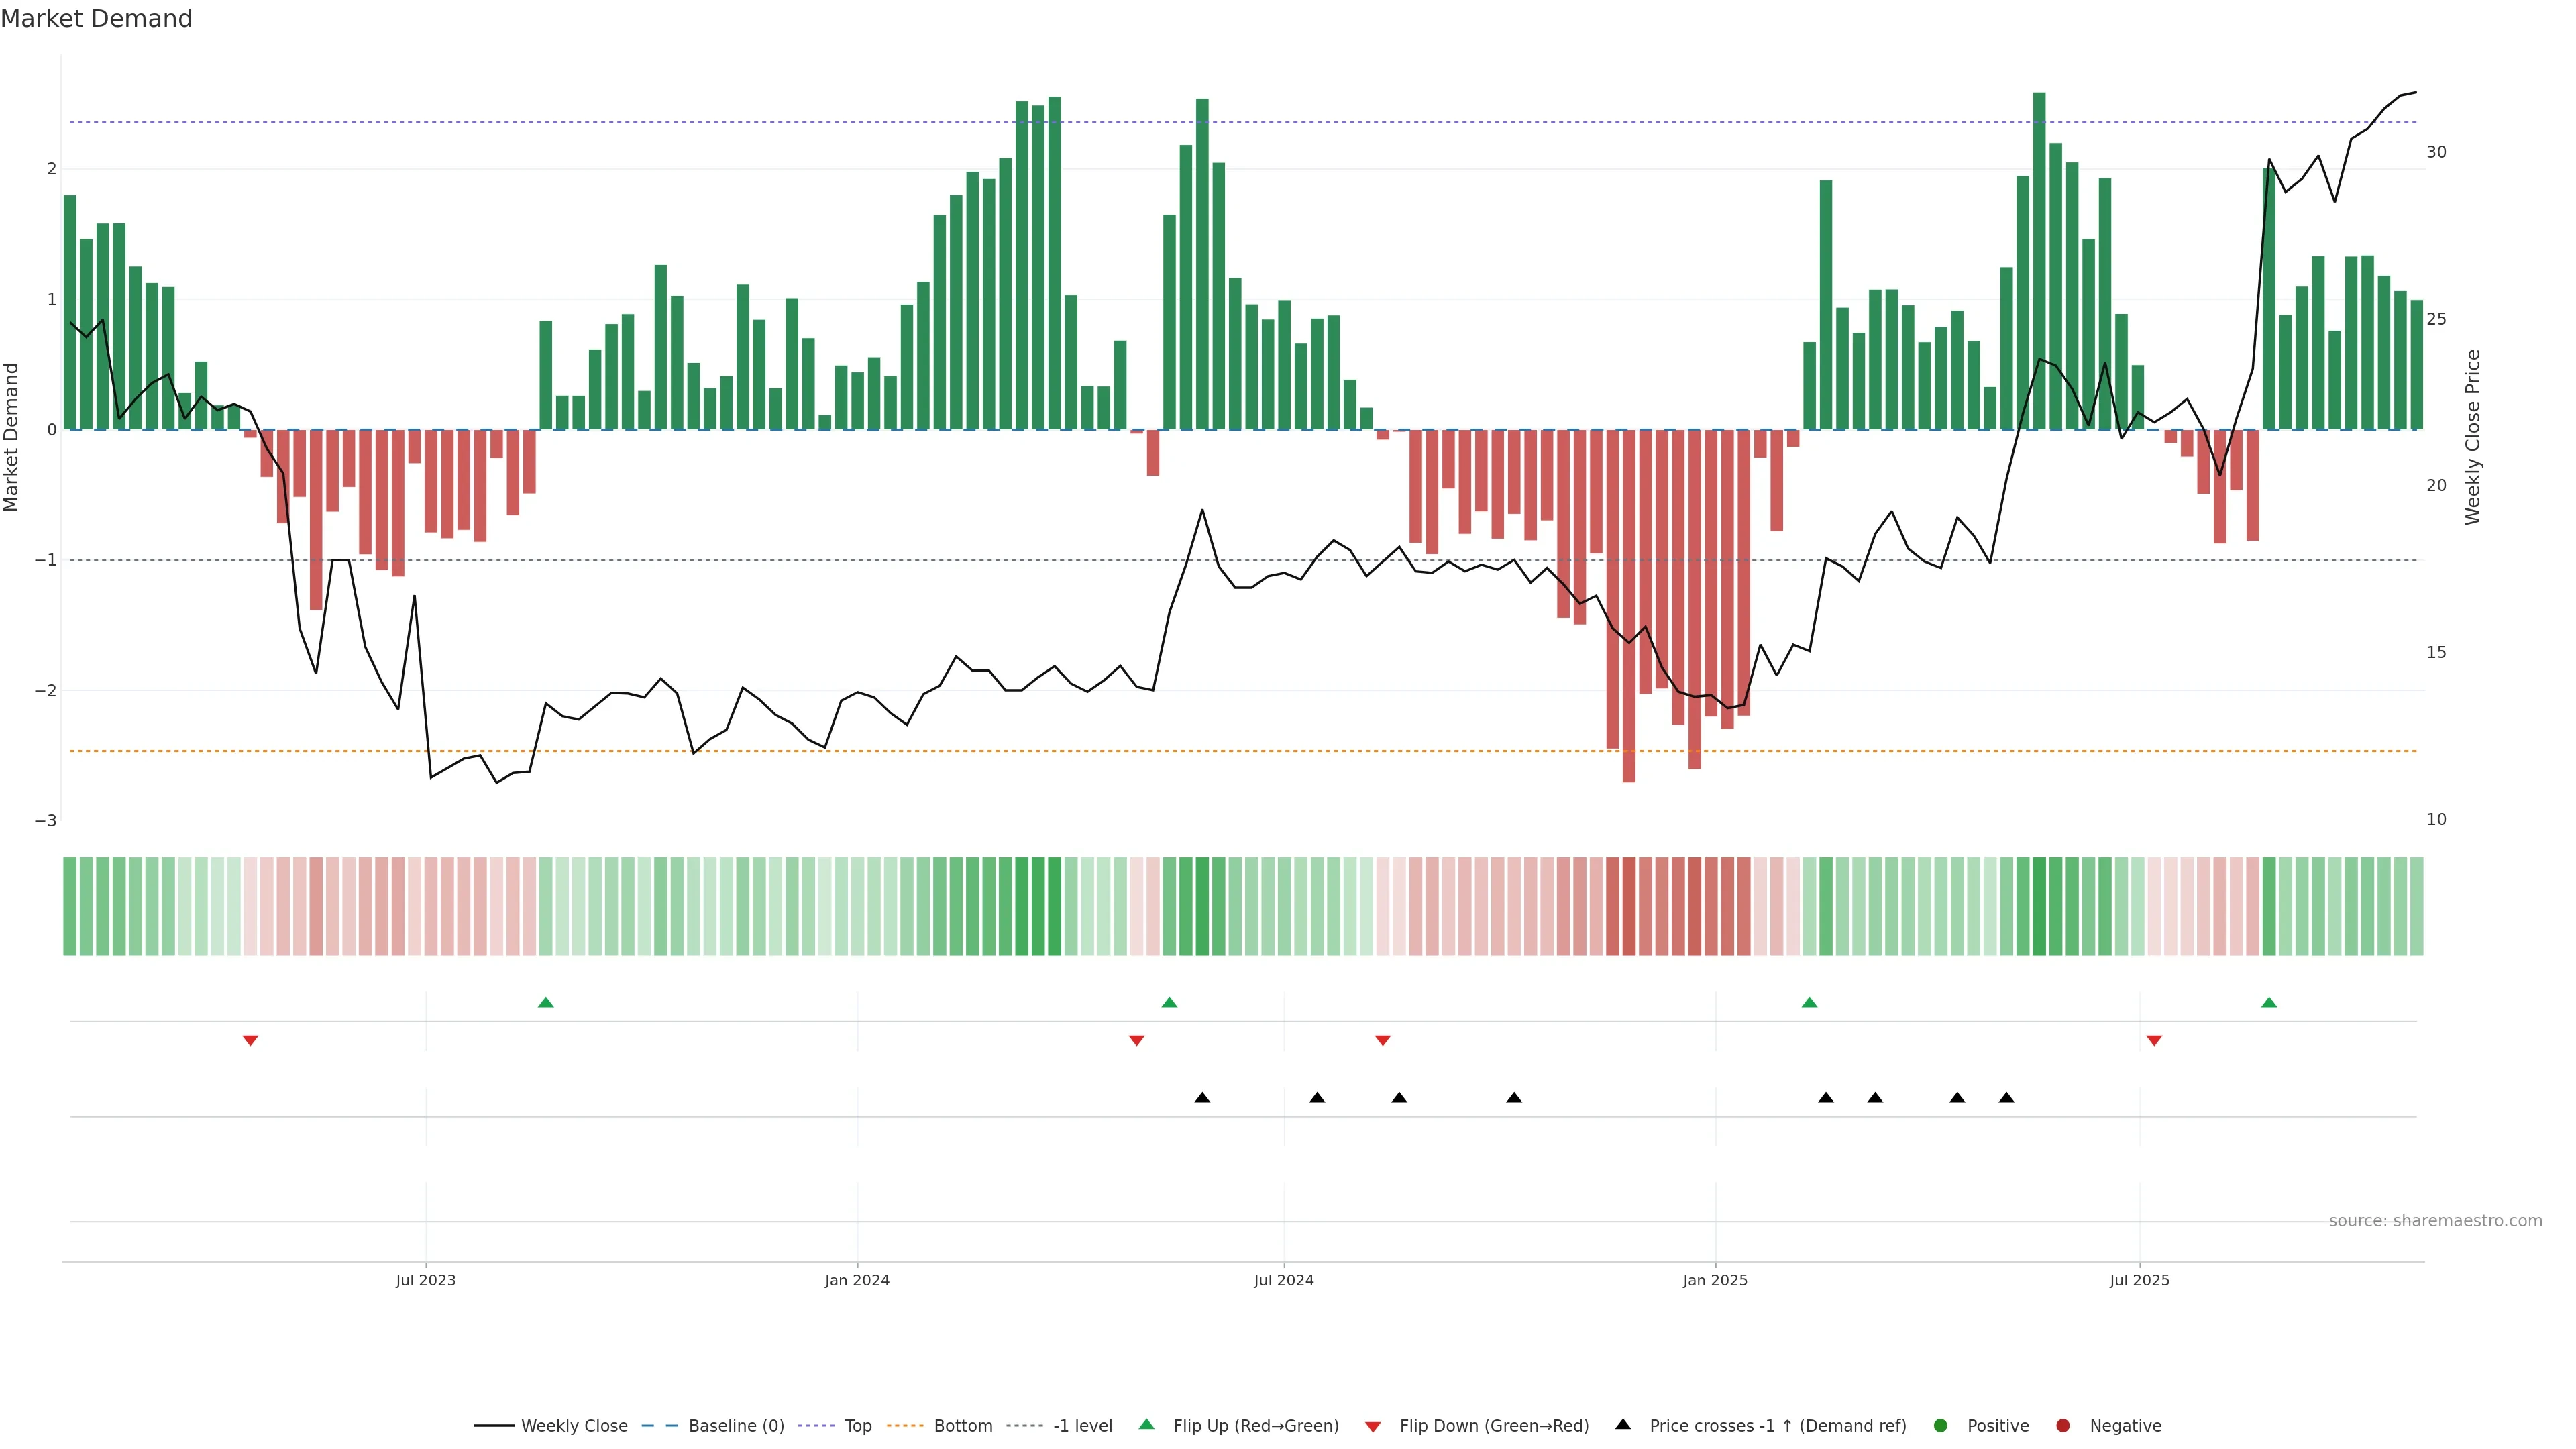The width and height of the screenshot is (2576, 1449).
Task: Click the Jul 2024 axis label
Action: (x=1284, y=1280)
